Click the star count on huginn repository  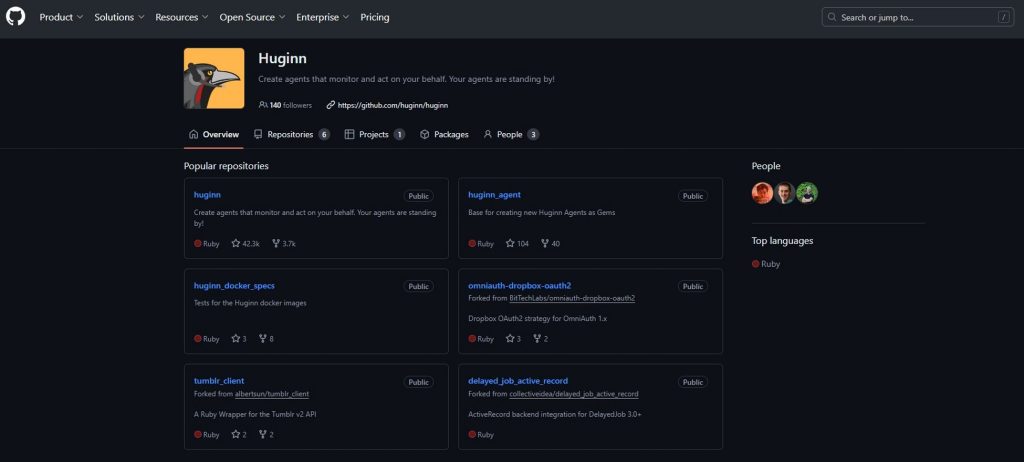point(245,243)
